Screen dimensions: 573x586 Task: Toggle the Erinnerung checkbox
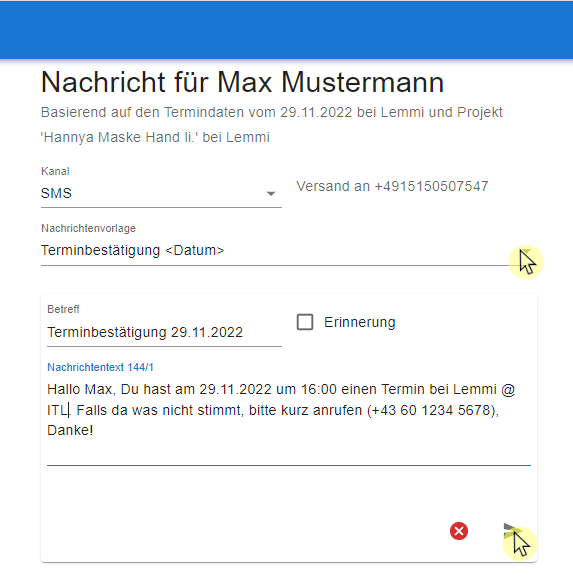coord(305,322)
